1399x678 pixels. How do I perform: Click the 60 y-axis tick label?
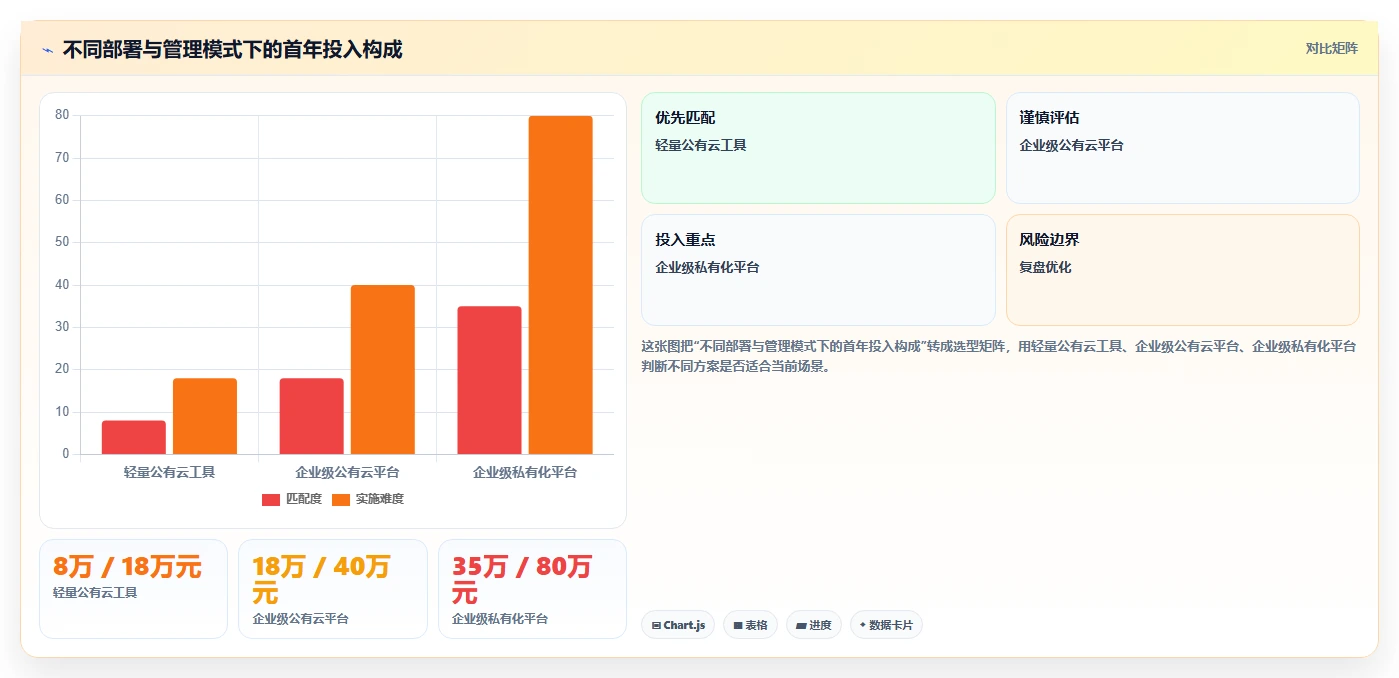point(62,200)
